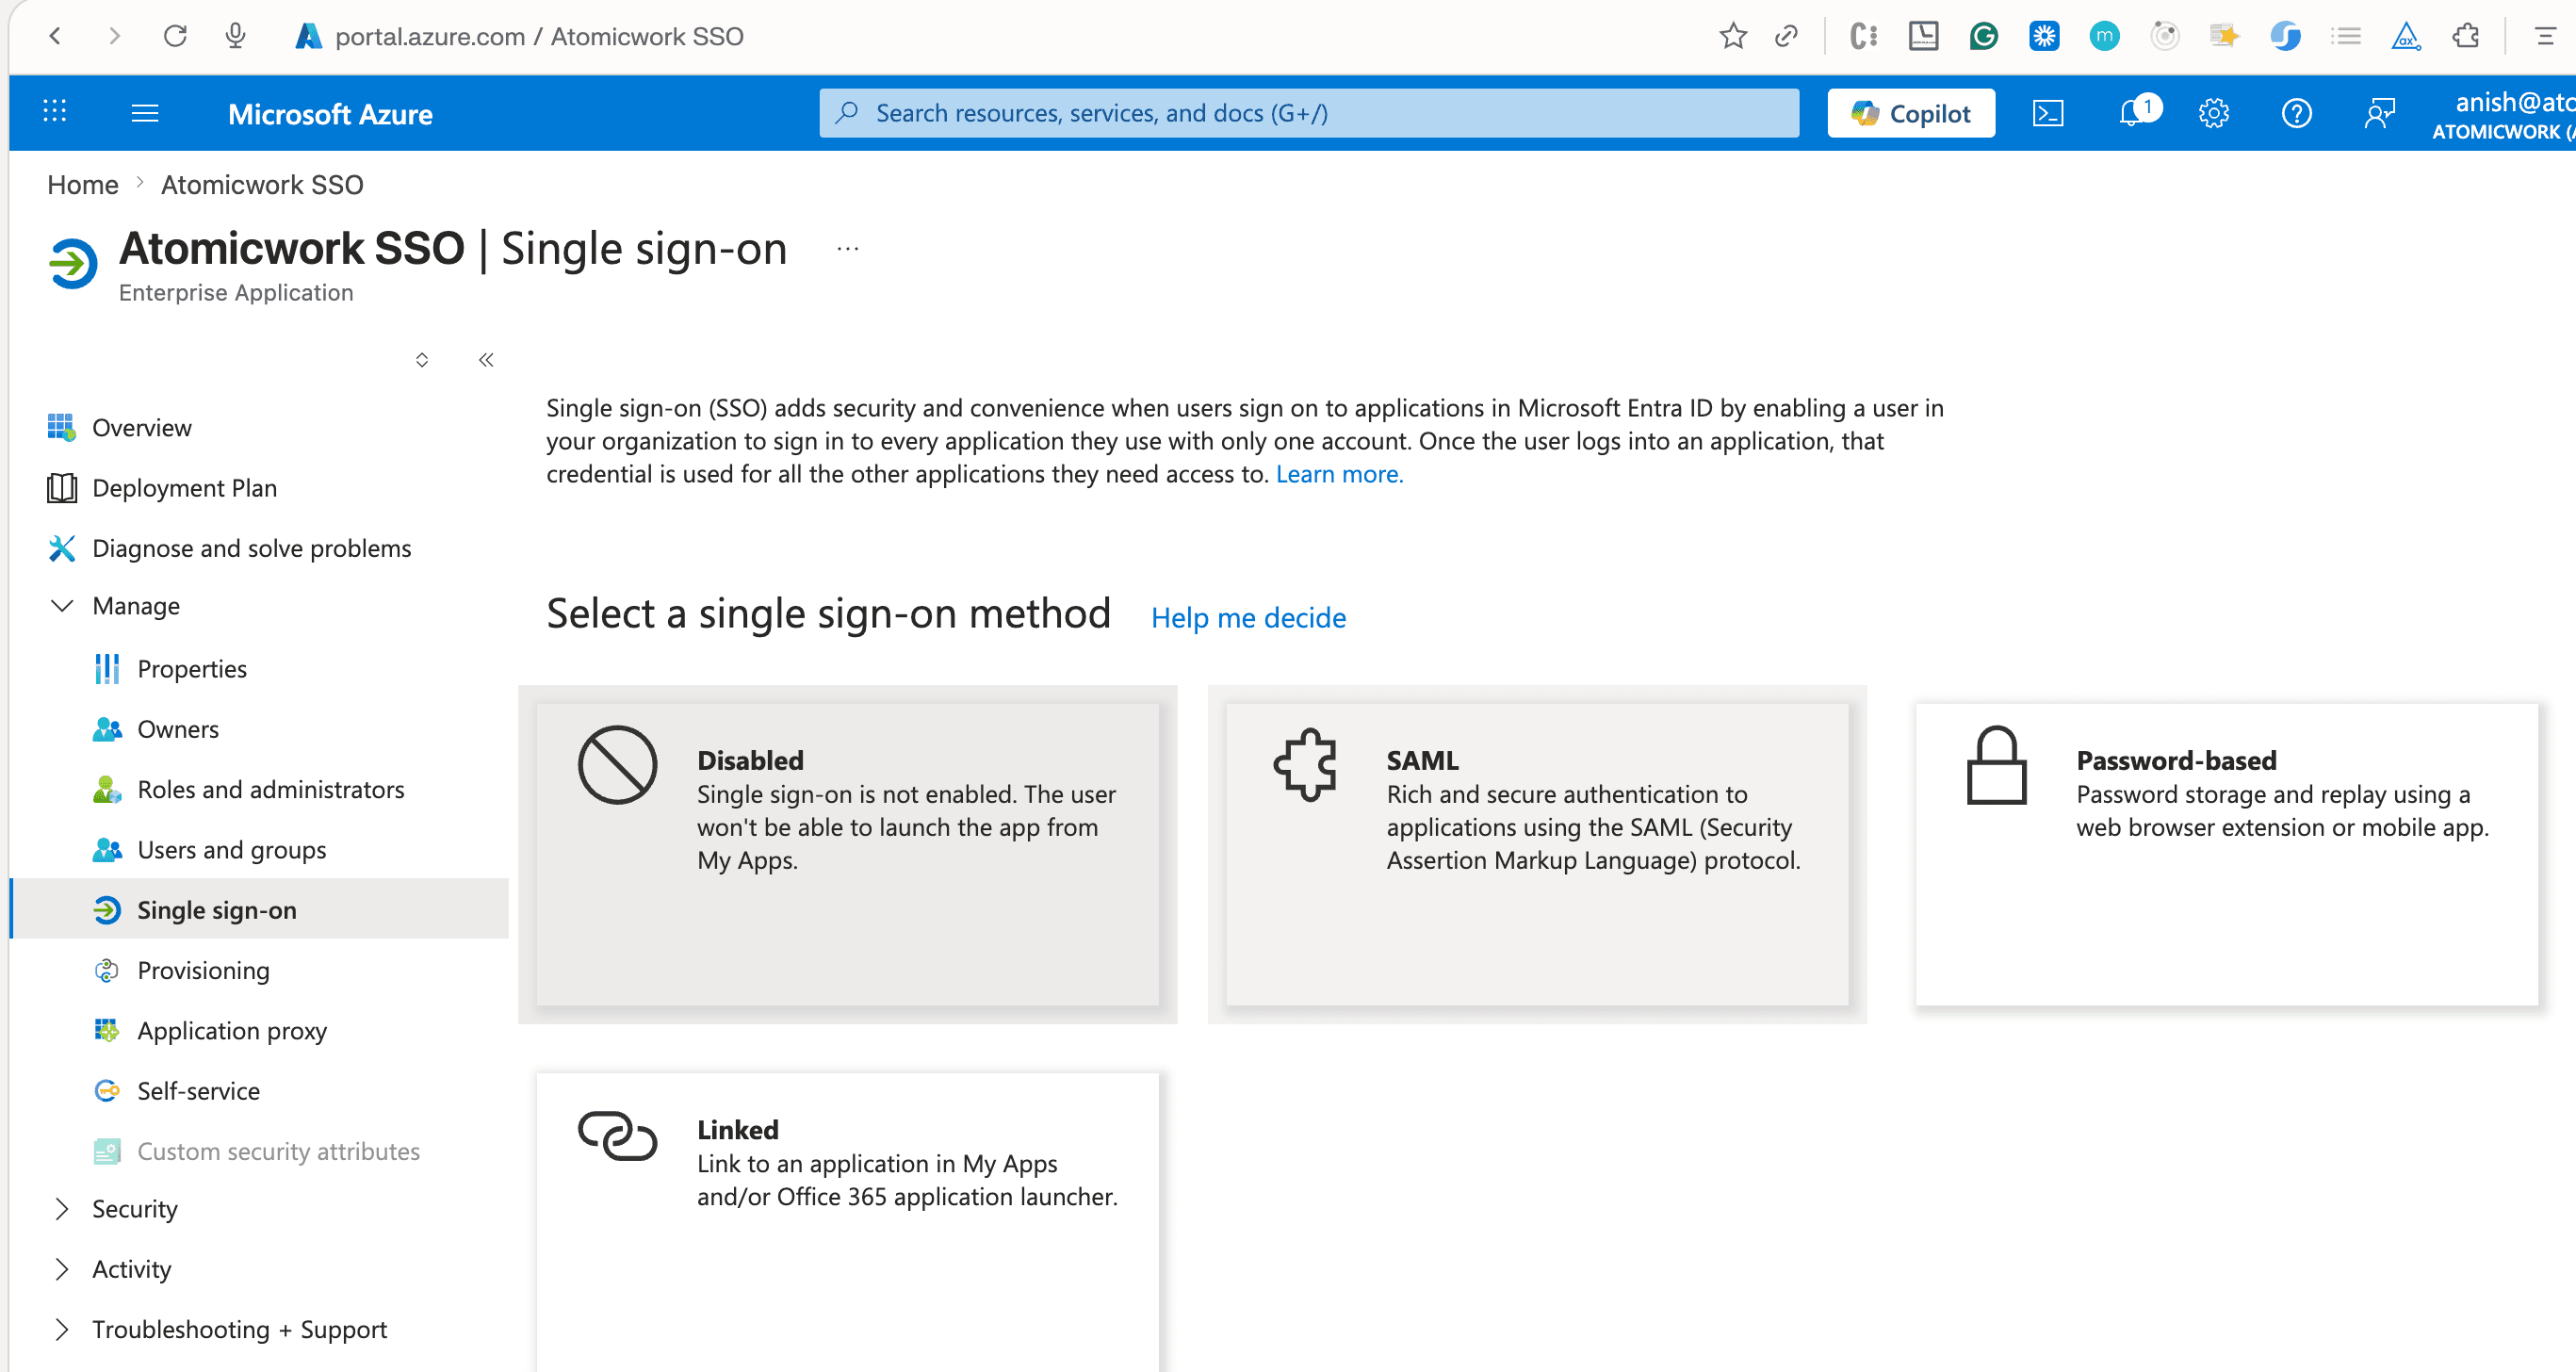Expand the Activity section

[62, 1269]
